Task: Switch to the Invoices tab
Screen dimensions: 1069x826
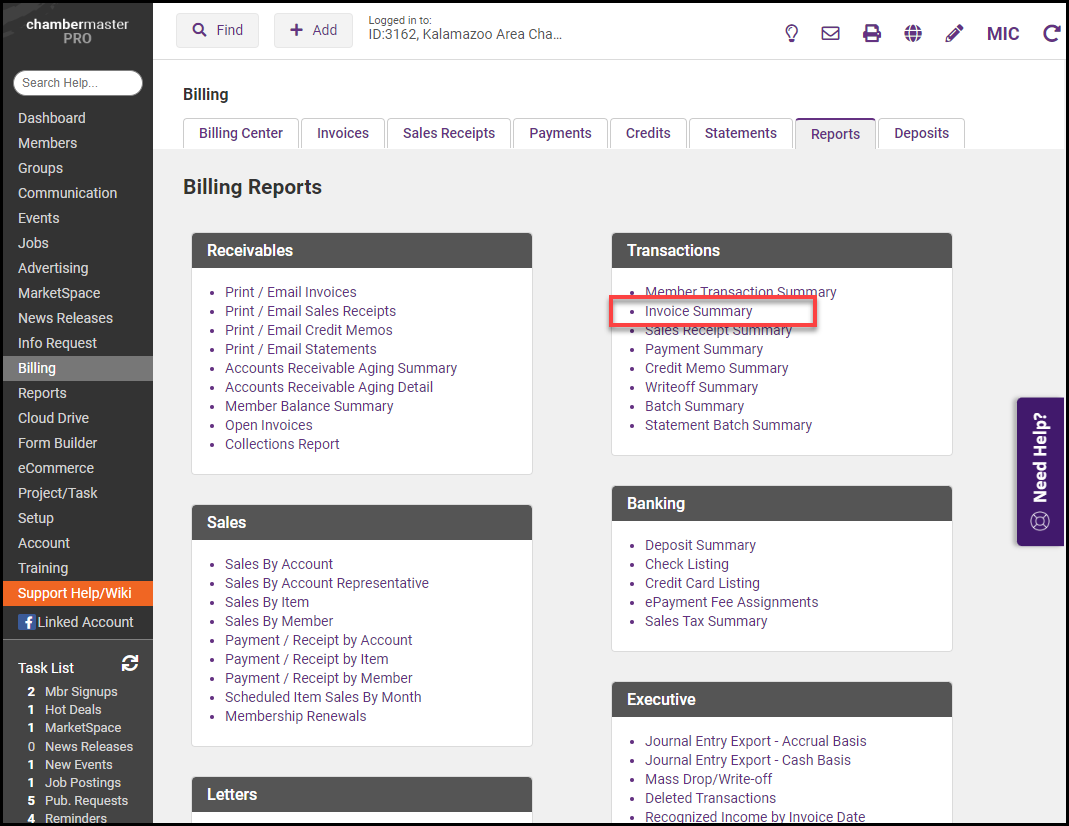Action: (x=343, y=133)
